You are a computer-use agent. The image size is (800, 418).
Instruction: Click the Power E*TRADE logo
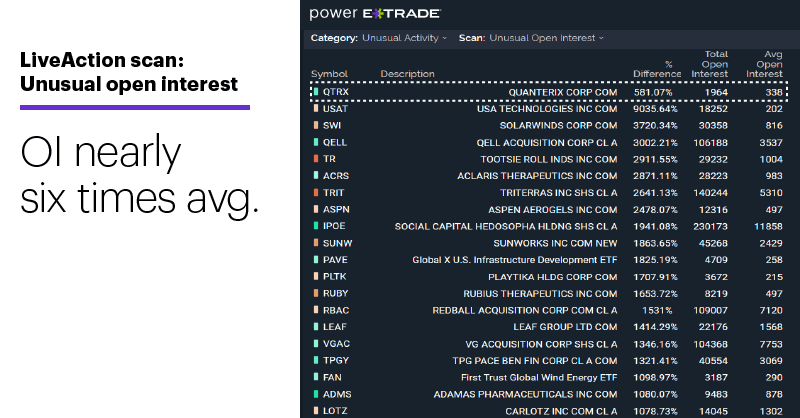[x=375, y=14]
